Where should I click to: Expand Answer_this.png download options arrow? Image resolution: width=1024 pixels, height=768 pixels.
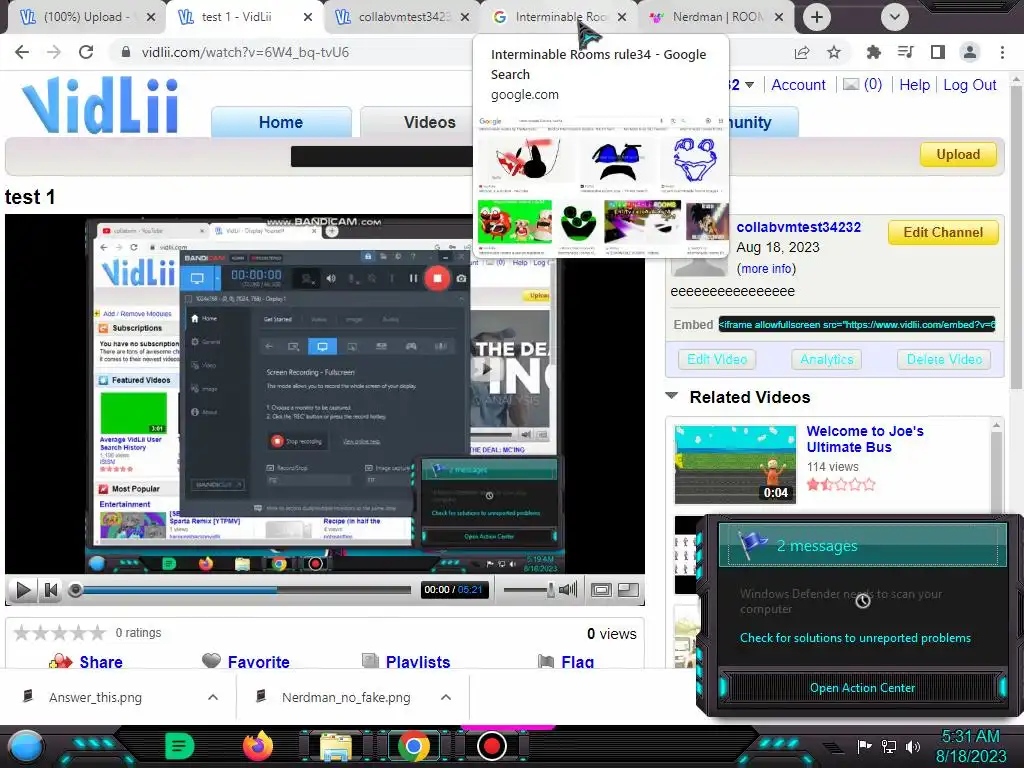click(x=213, y=697)
